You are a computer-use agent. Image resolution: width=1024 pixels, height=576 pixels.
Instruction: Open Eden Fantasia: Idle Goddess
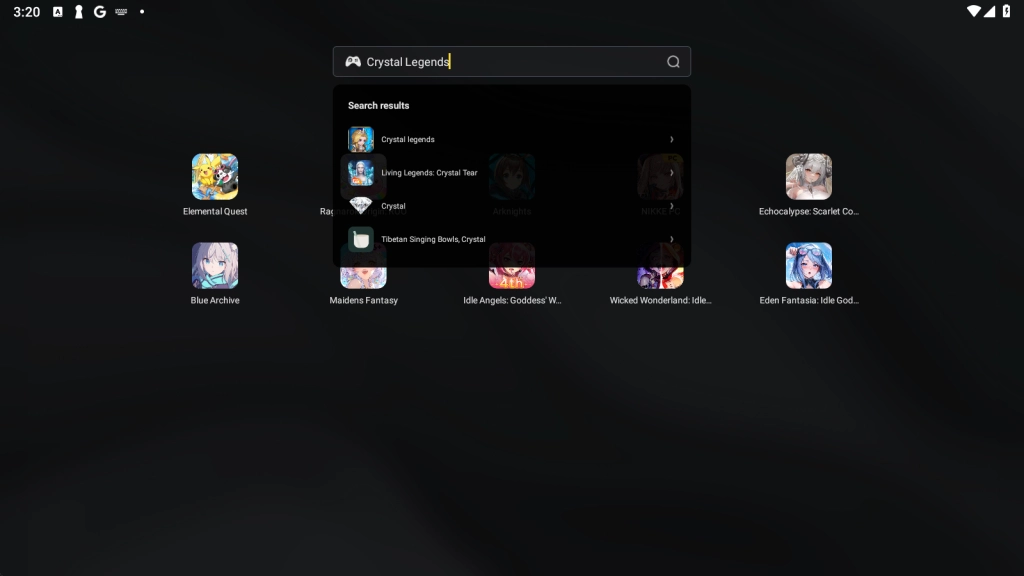click(x=808, y=264)
